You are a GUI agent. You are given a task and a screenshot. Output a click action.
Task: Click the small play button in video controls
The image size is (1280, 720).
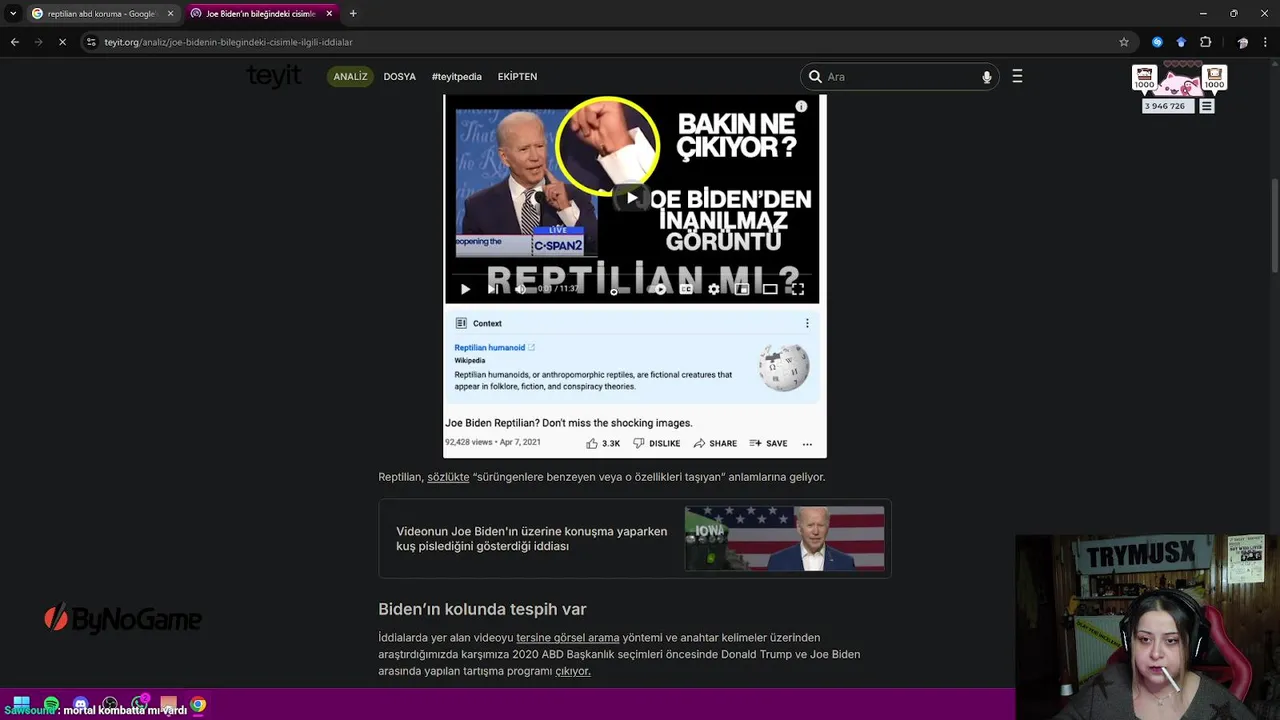click(x=465, y=289)
